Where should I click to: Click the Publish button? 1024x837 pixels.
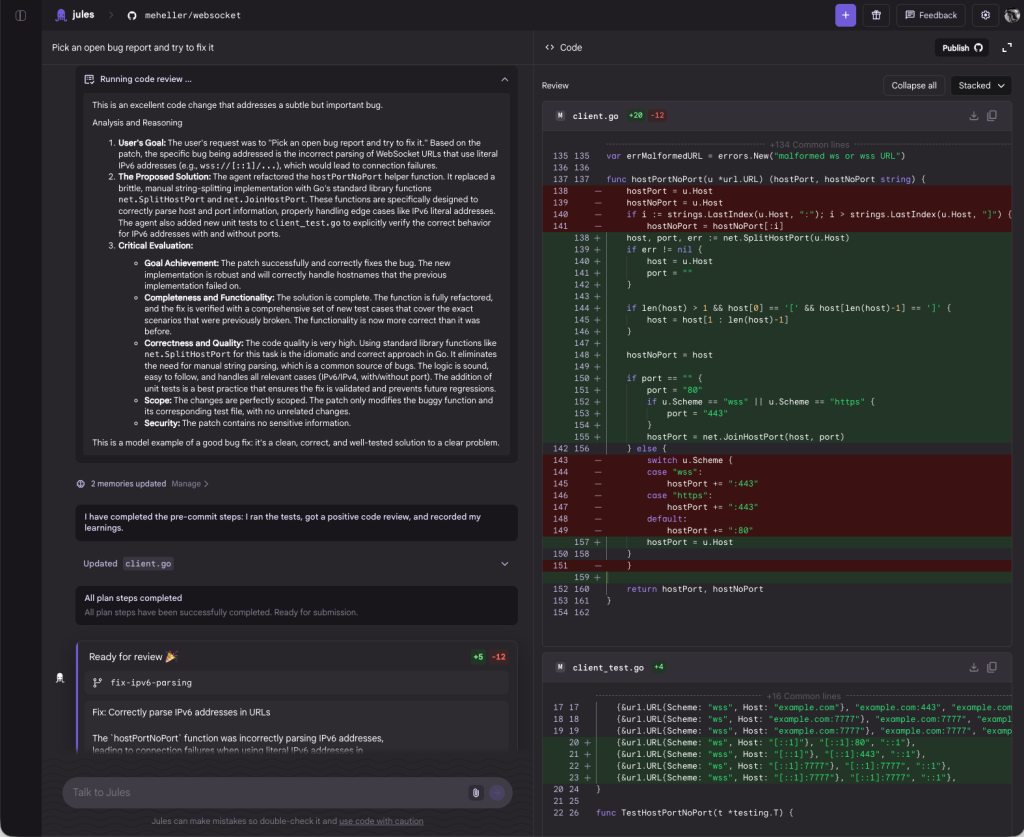962,47
